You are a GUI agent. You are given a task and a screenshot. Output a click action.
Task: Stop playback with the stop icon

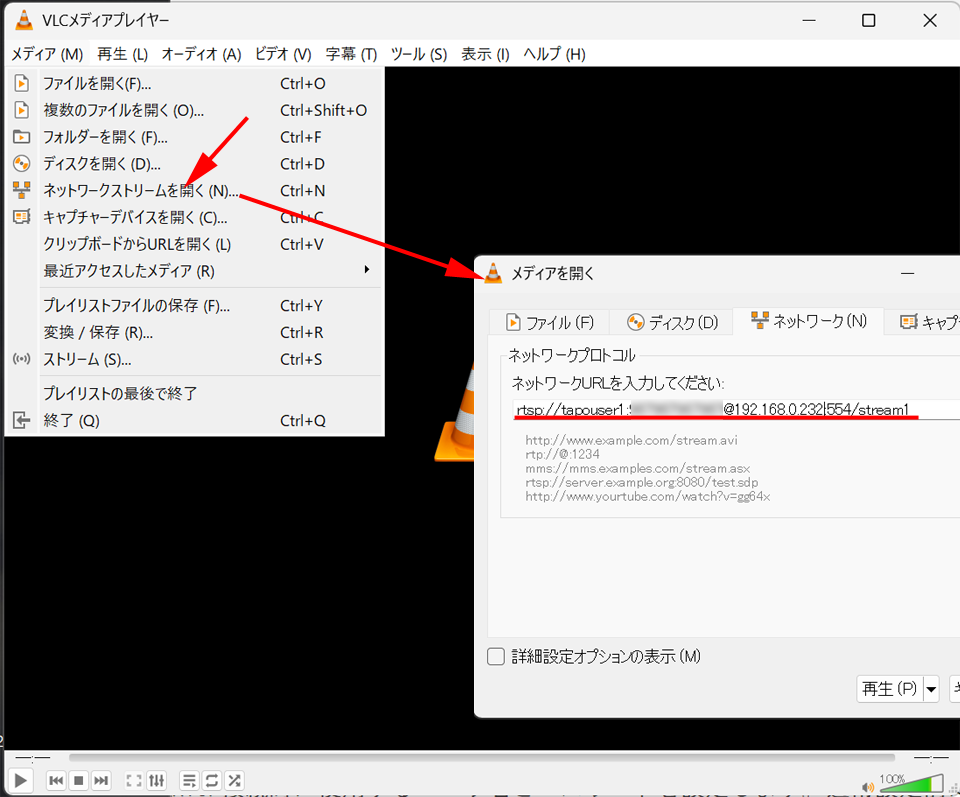pyautogui.click(x=79, y=780)
